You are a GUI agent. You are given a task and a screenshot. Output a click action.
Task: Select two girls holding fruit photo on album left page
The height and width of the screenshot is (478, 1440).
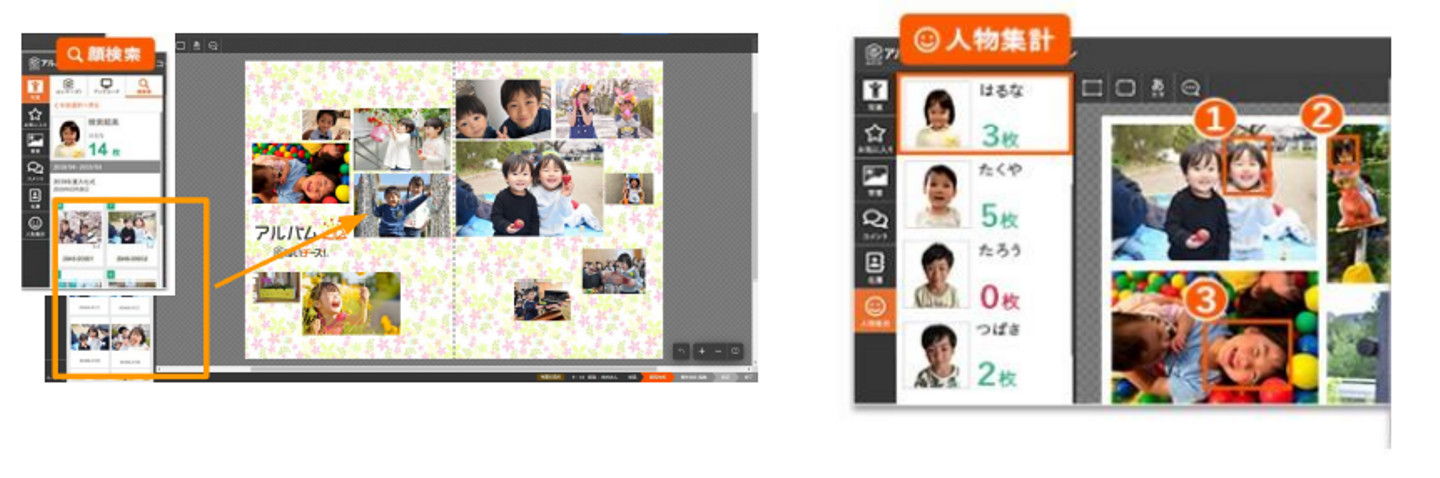pos(401,140)
